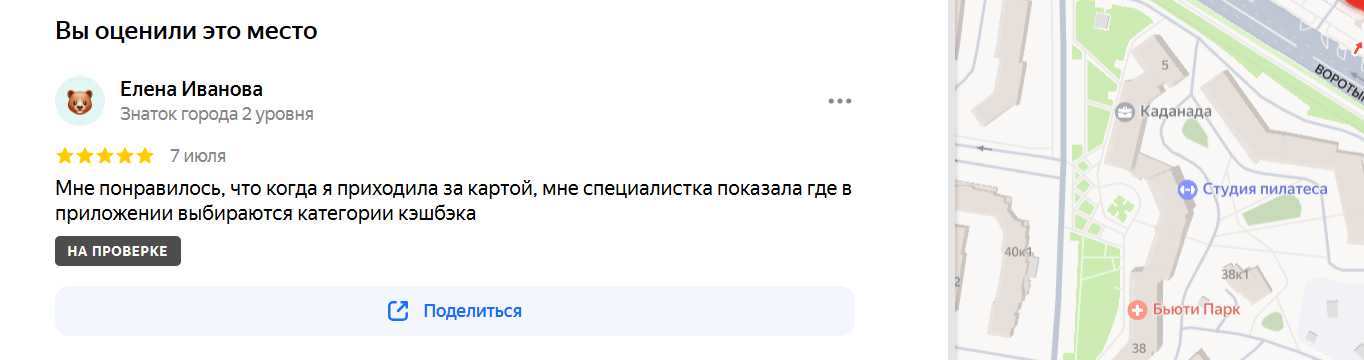Select the Каданада briefcase map icon
Viewport: 1364px width, 360px height.
coord(1124,111)
